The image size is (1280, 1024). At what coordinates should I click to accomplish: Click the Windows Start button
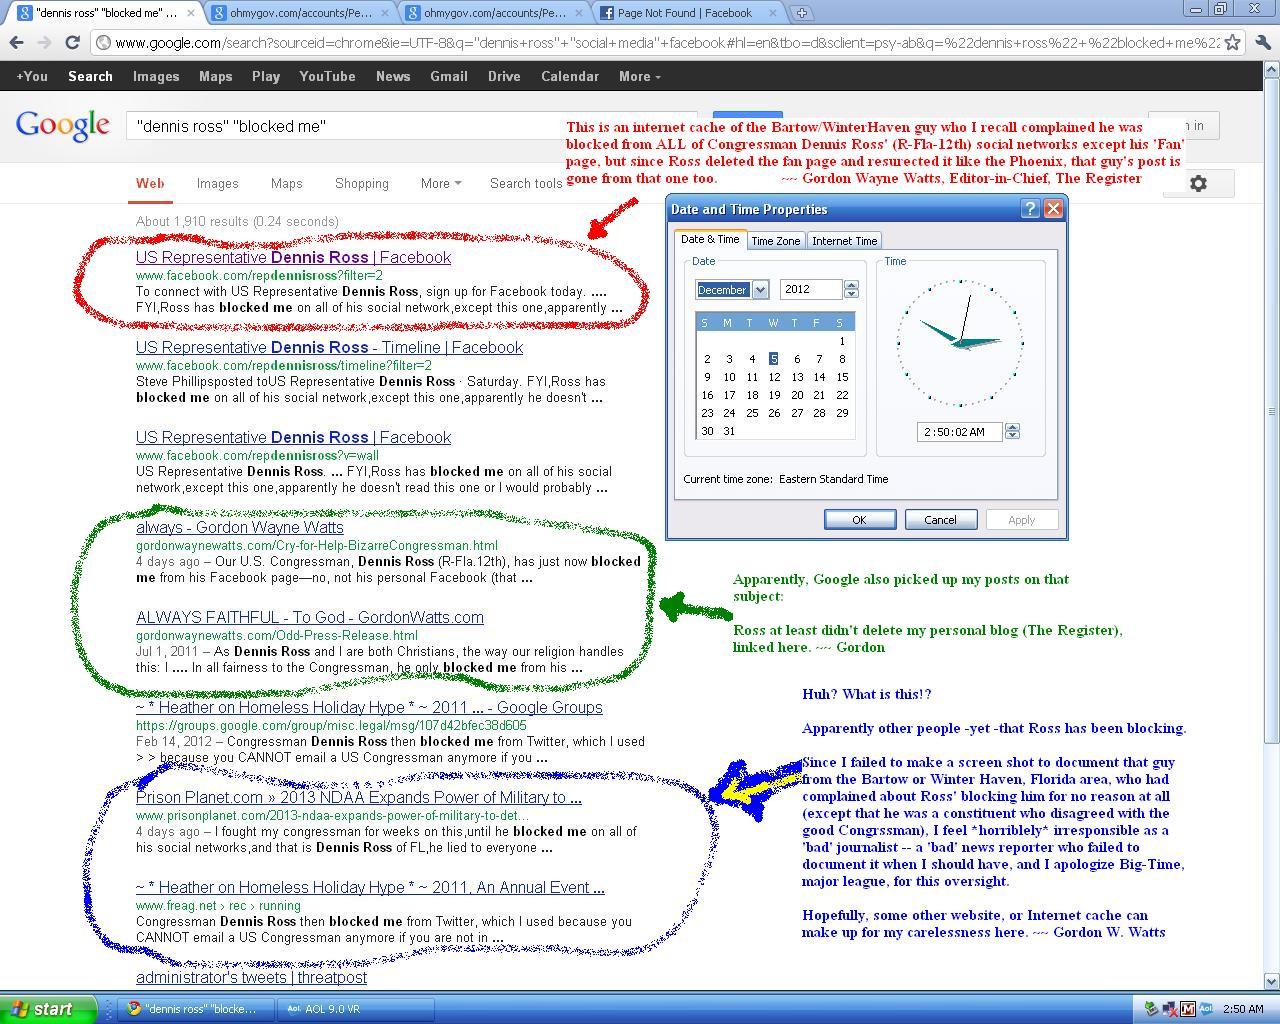point(48,1009)
